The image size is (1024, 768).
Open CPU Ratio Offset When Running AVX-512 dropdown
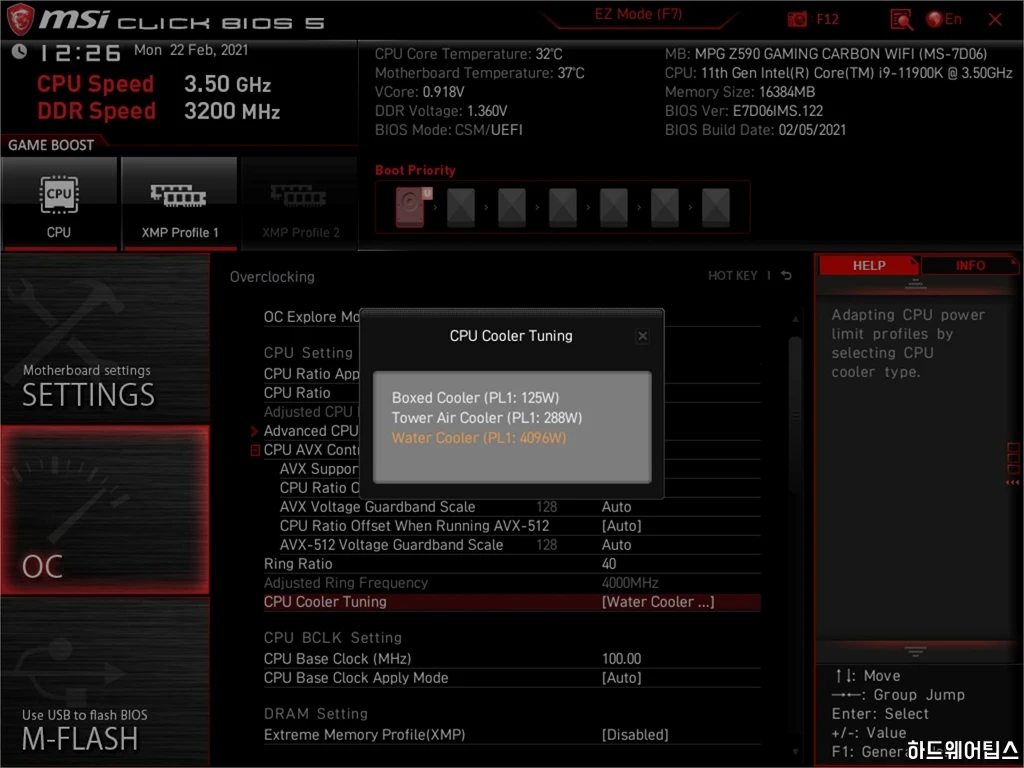tap(621, 526)
